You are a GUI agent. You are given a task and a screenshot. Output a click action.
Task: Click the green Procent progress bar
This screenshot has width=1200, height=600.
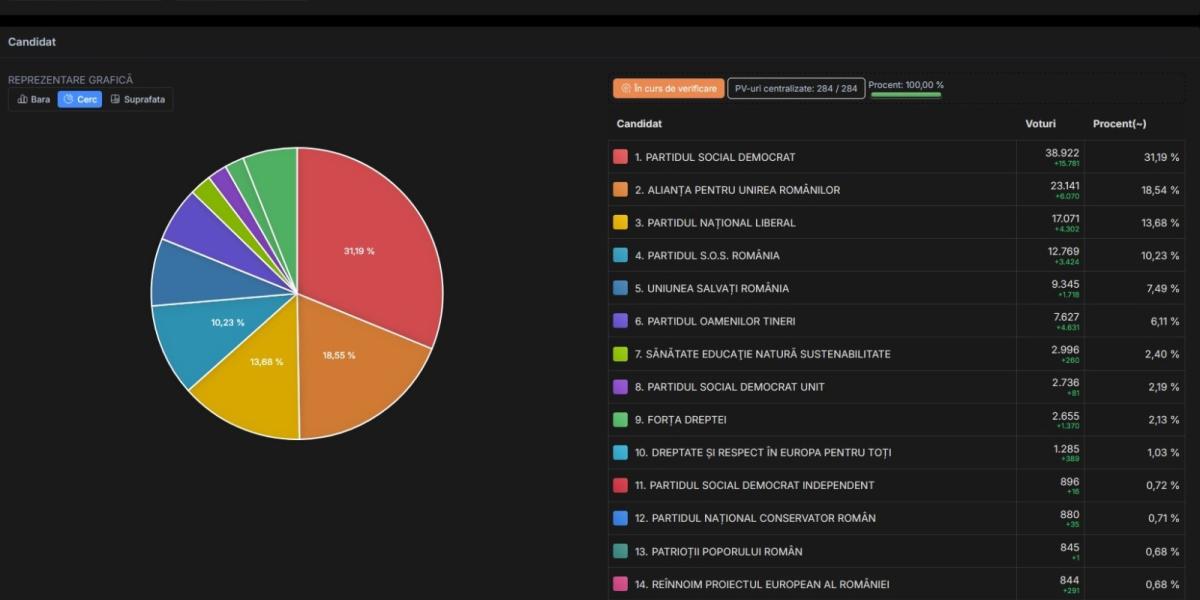click(x=906, y=95)
